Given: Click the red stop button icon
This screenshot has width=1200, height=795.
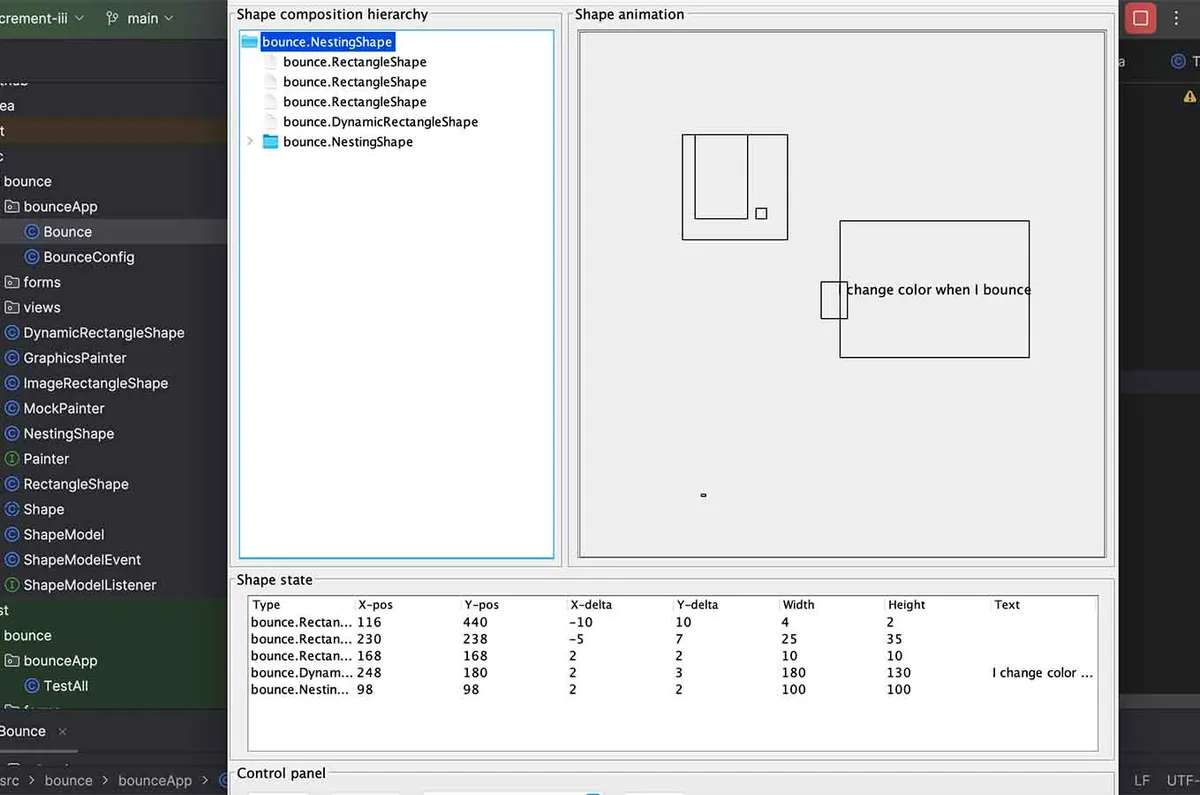Looking at the screenshot, I should click(x=1140, y=18).
